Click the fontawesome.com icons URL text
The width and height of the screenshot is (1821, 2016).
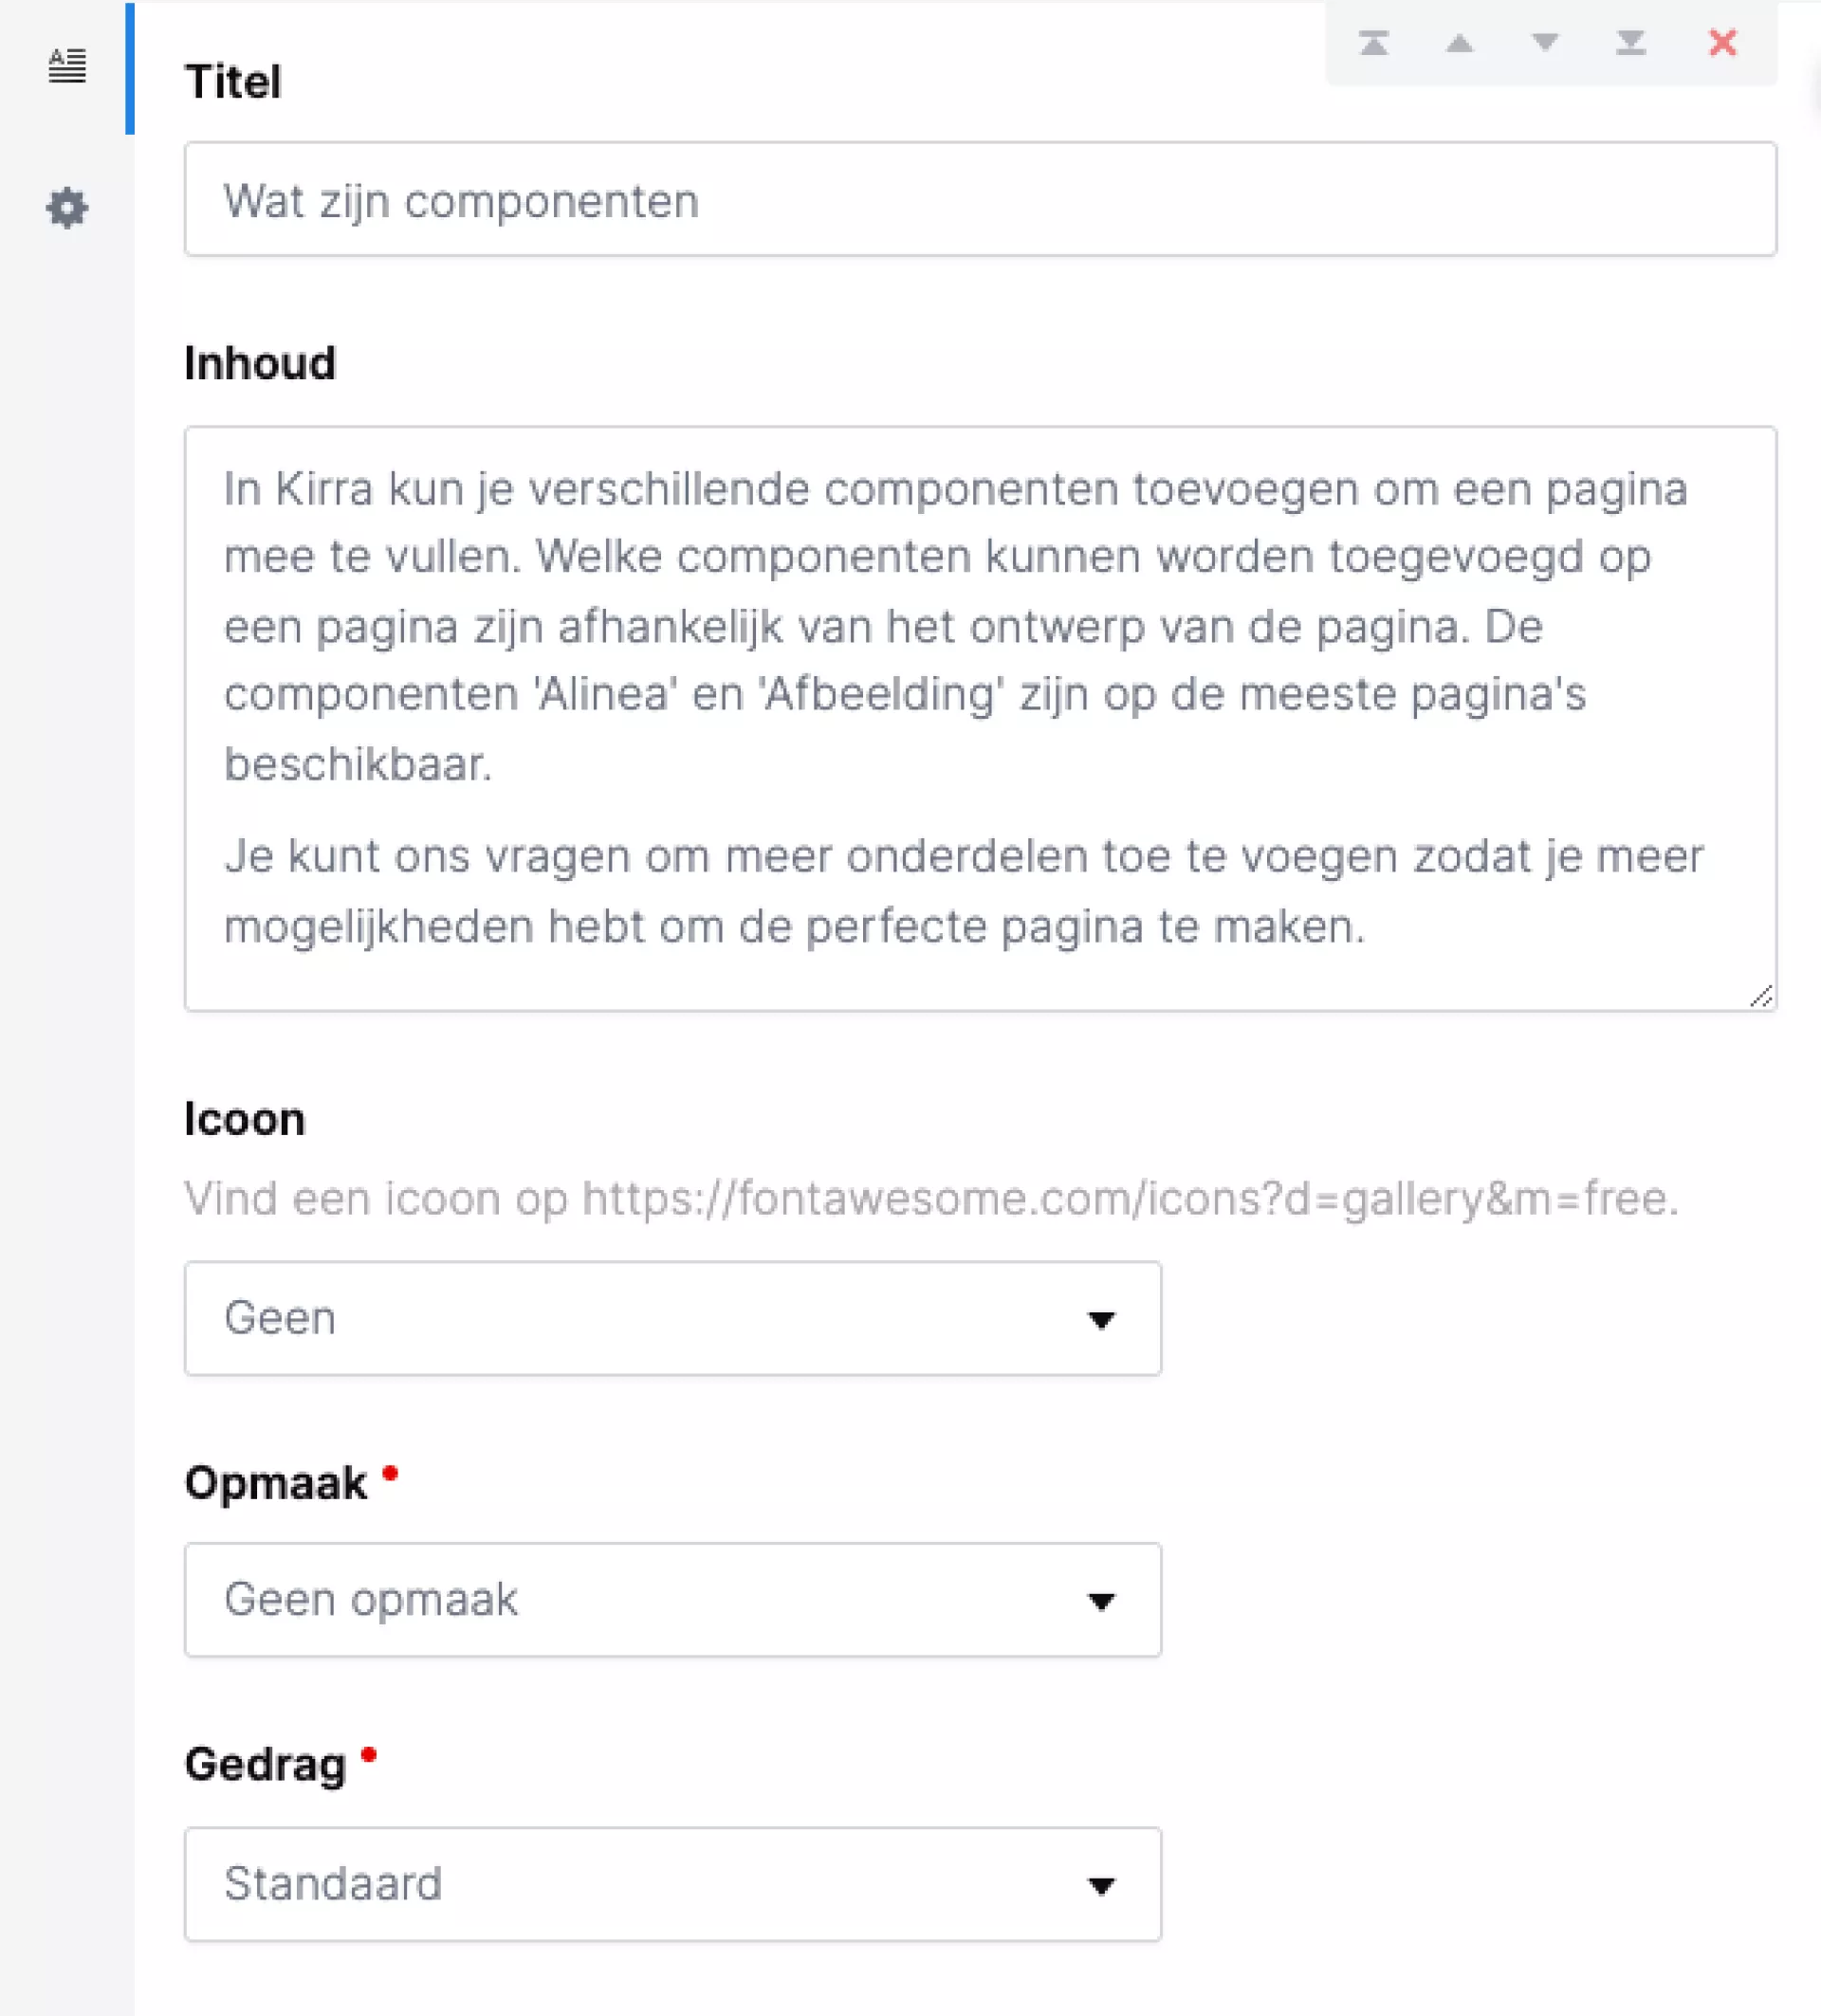click(x=1130, y=1198)
